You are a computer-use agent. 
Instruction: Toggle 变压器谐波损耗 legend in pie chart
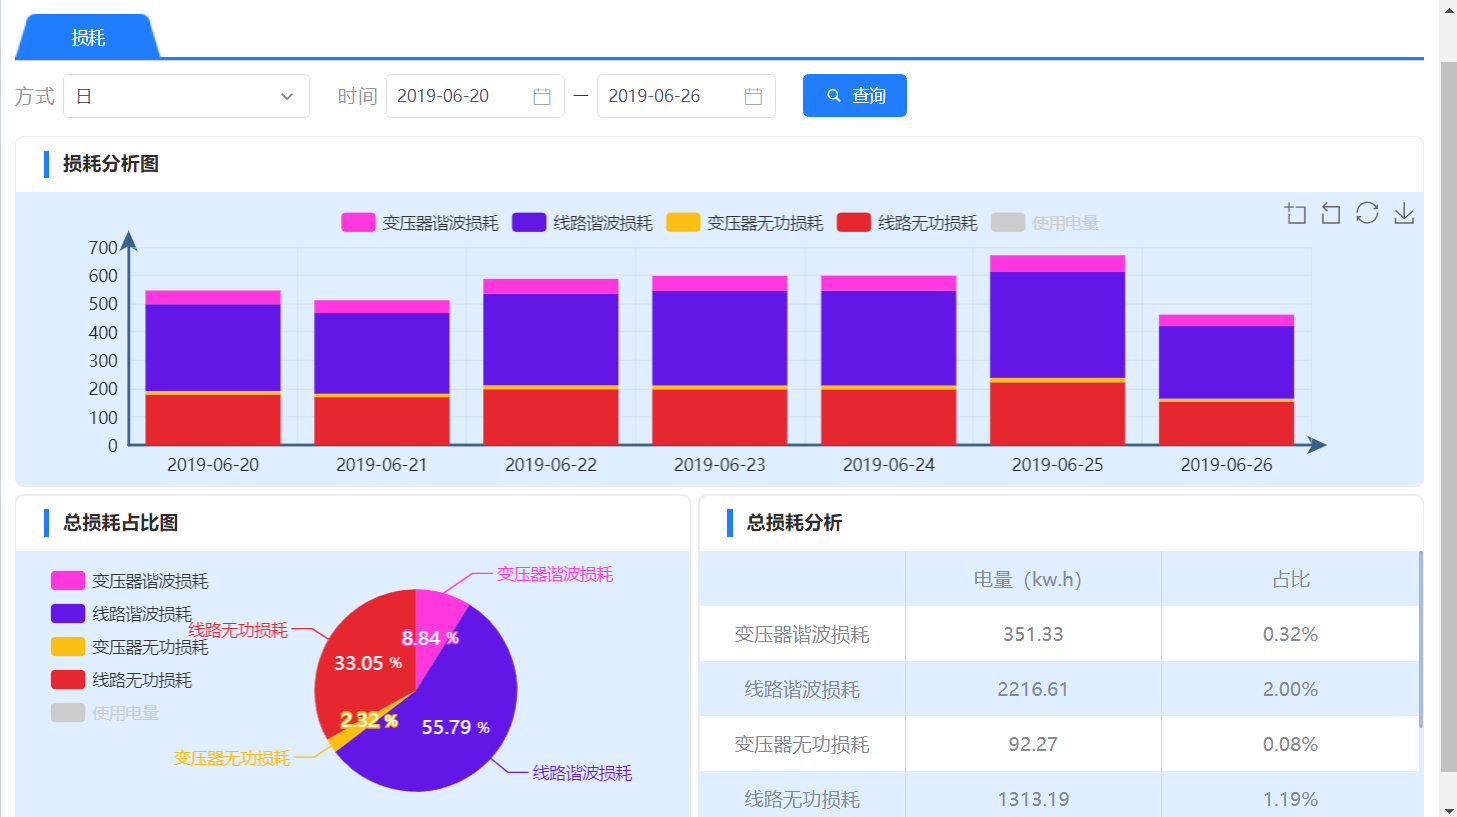[130, 580]
